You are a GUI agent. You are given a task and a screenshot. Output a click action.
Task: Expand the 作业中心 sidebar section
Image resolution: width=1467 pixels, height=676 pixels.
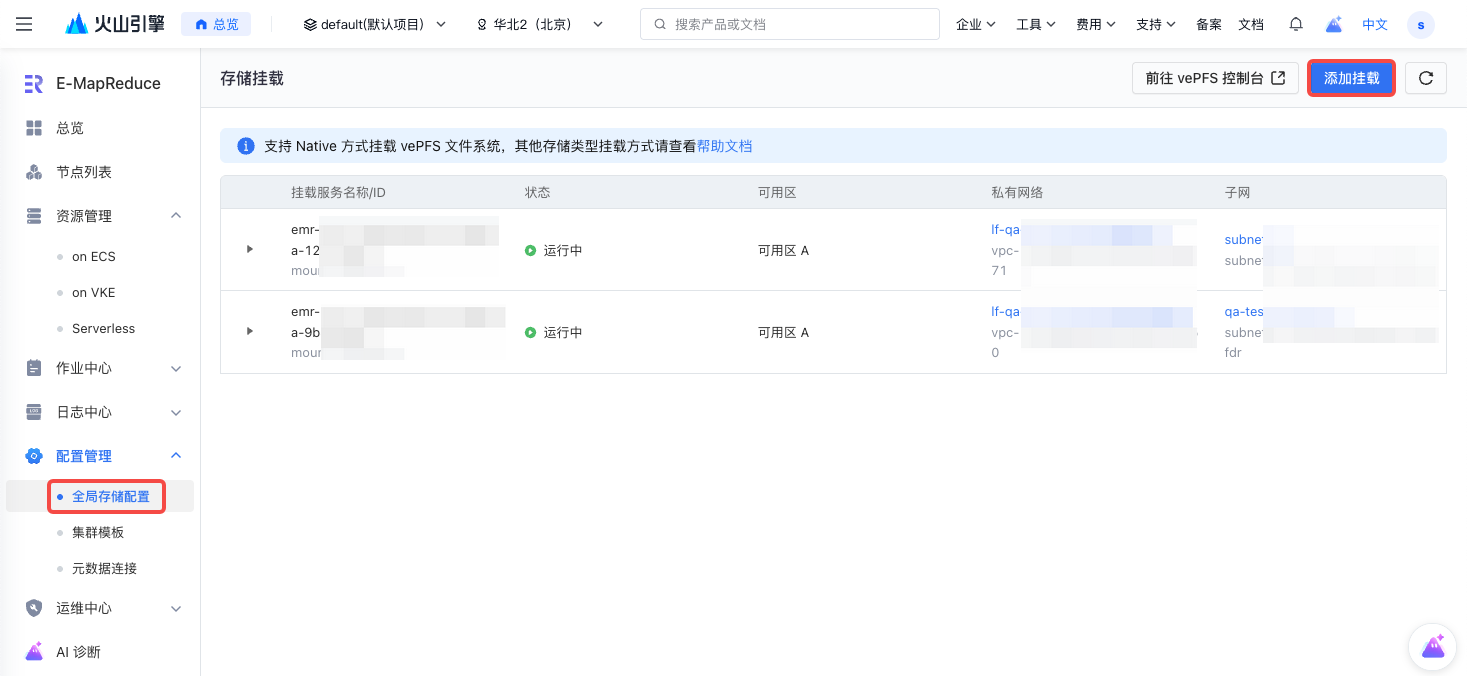click(x=176, y=368)
